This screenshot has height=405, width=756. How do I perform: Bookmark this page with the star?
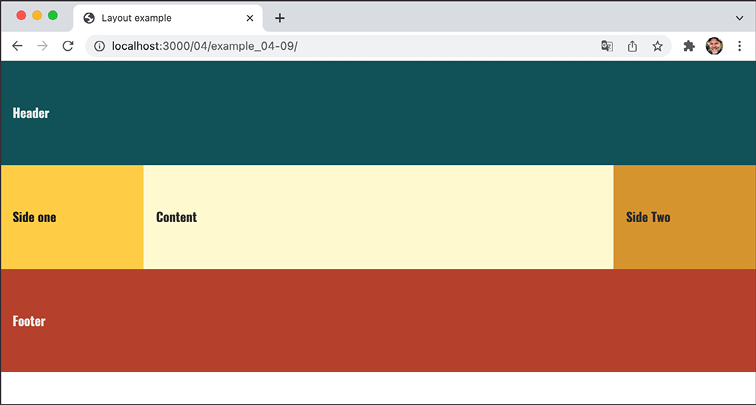(657, 46)
